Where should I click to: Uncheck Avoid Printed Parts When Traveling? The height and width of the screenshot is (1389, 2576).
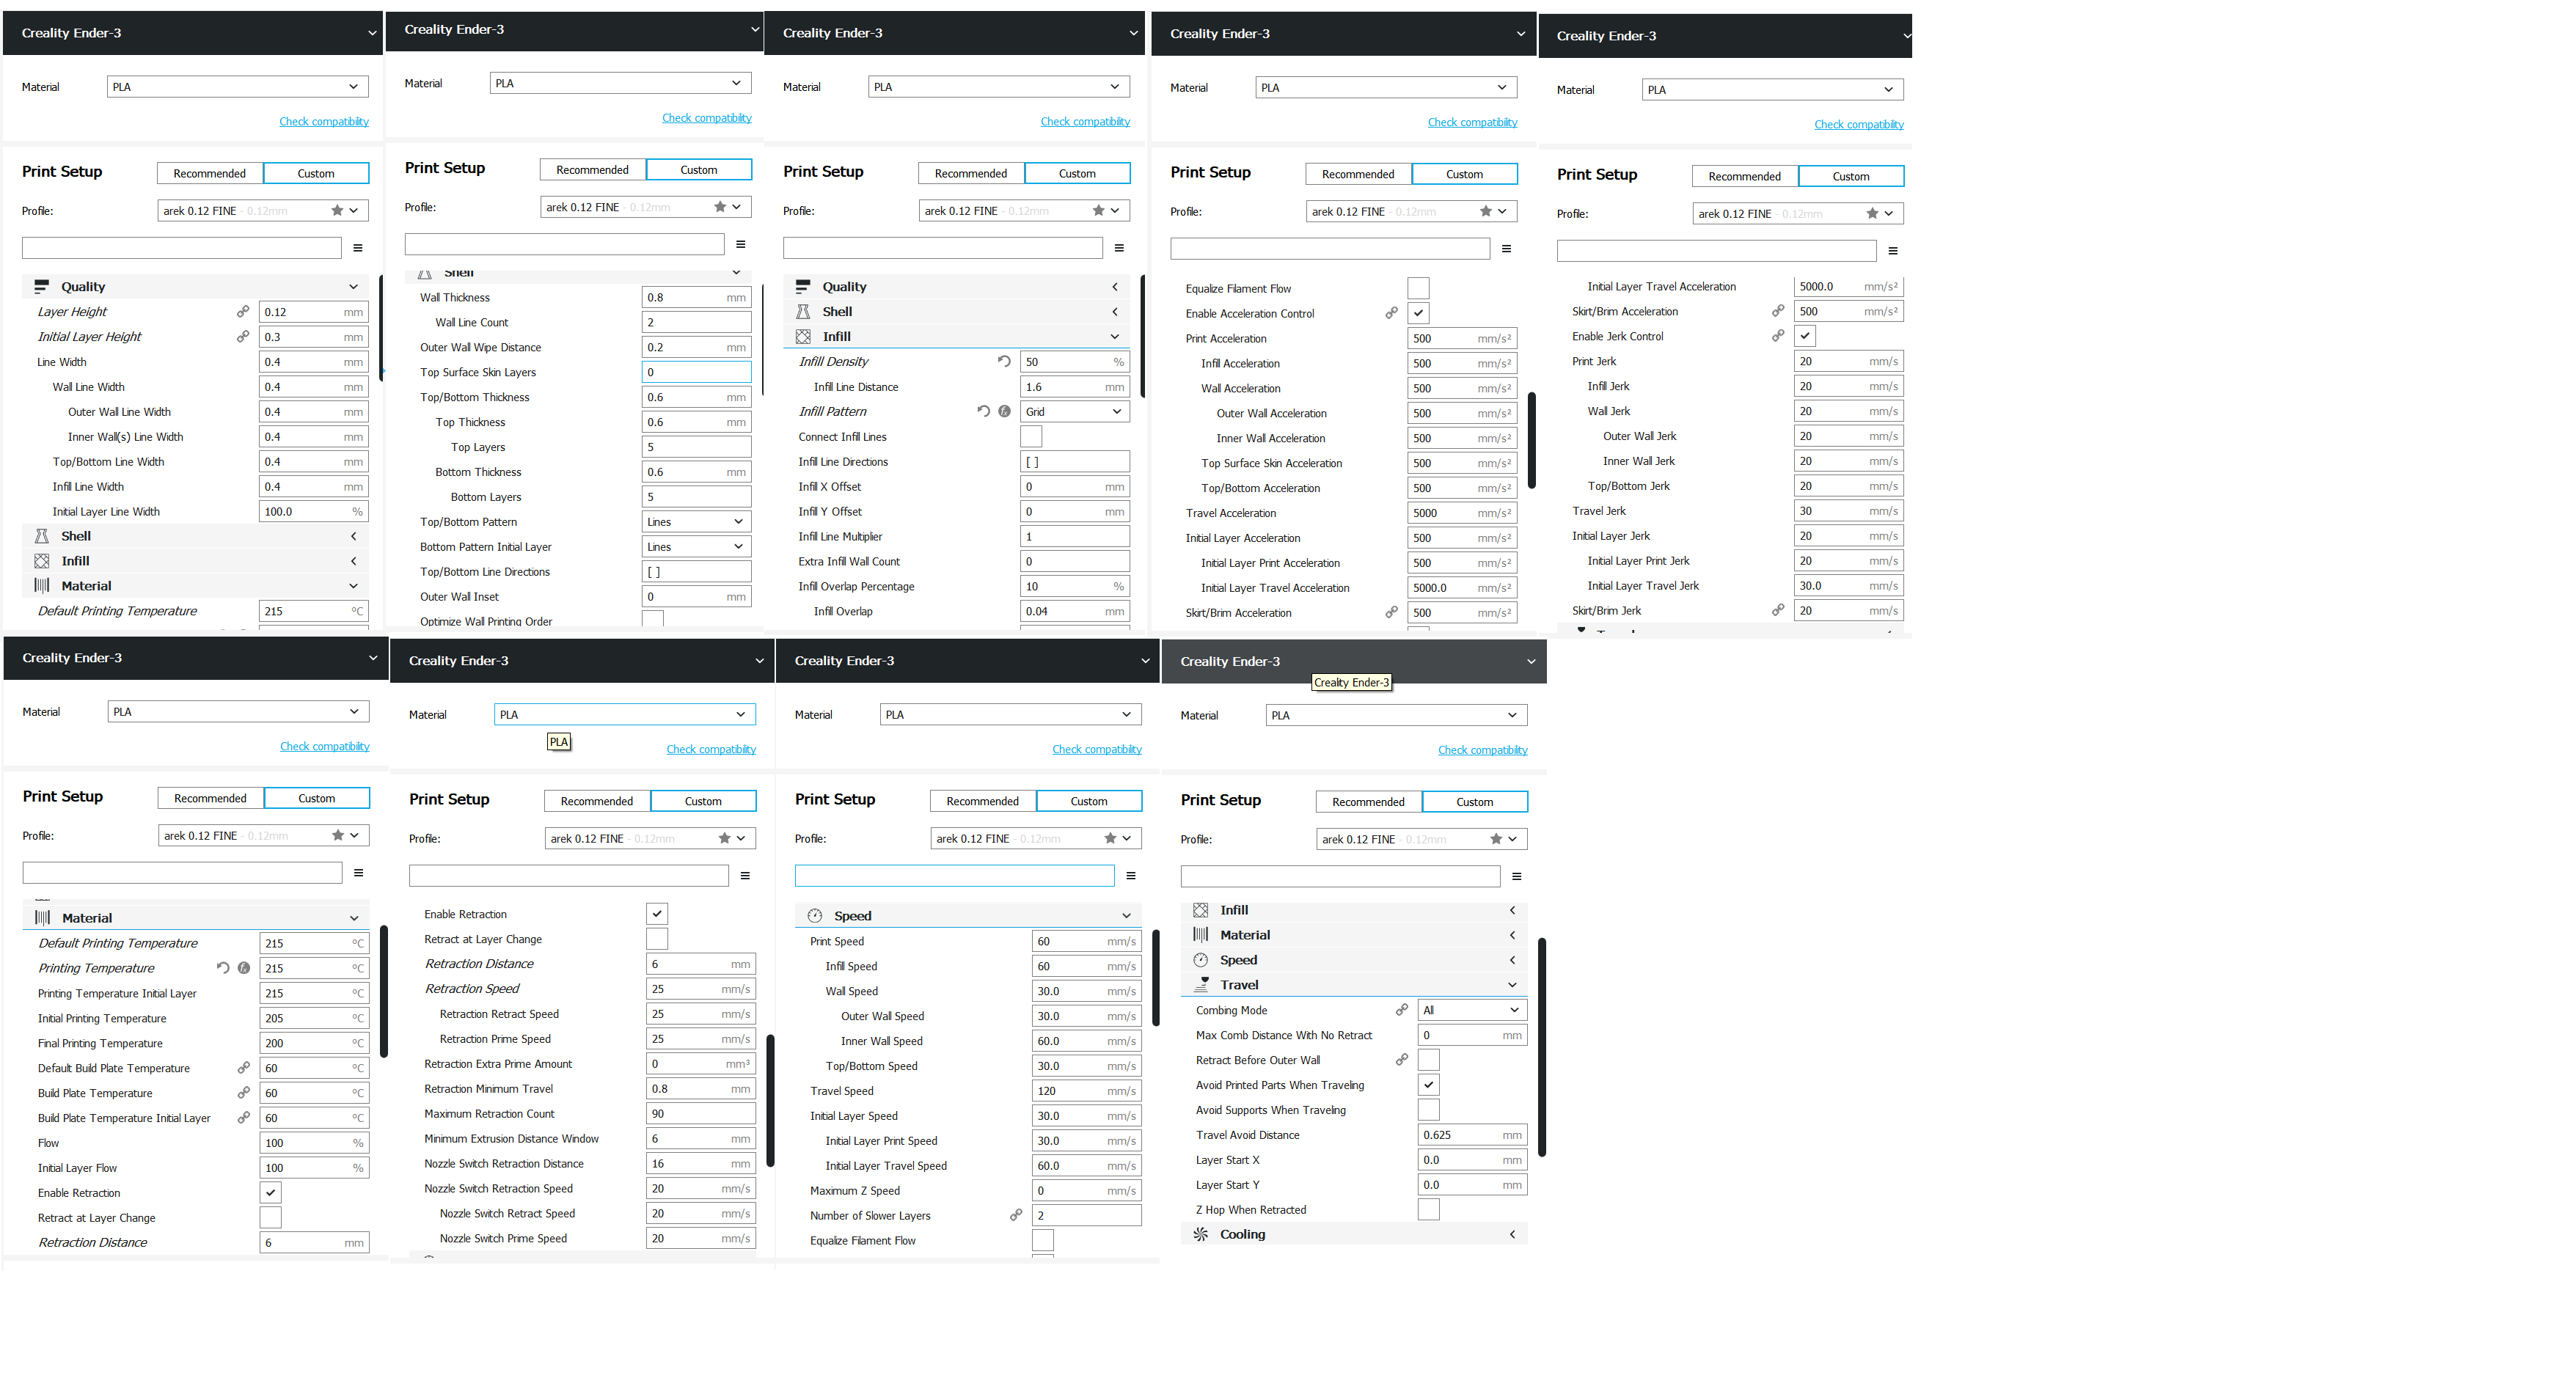1429,1085
